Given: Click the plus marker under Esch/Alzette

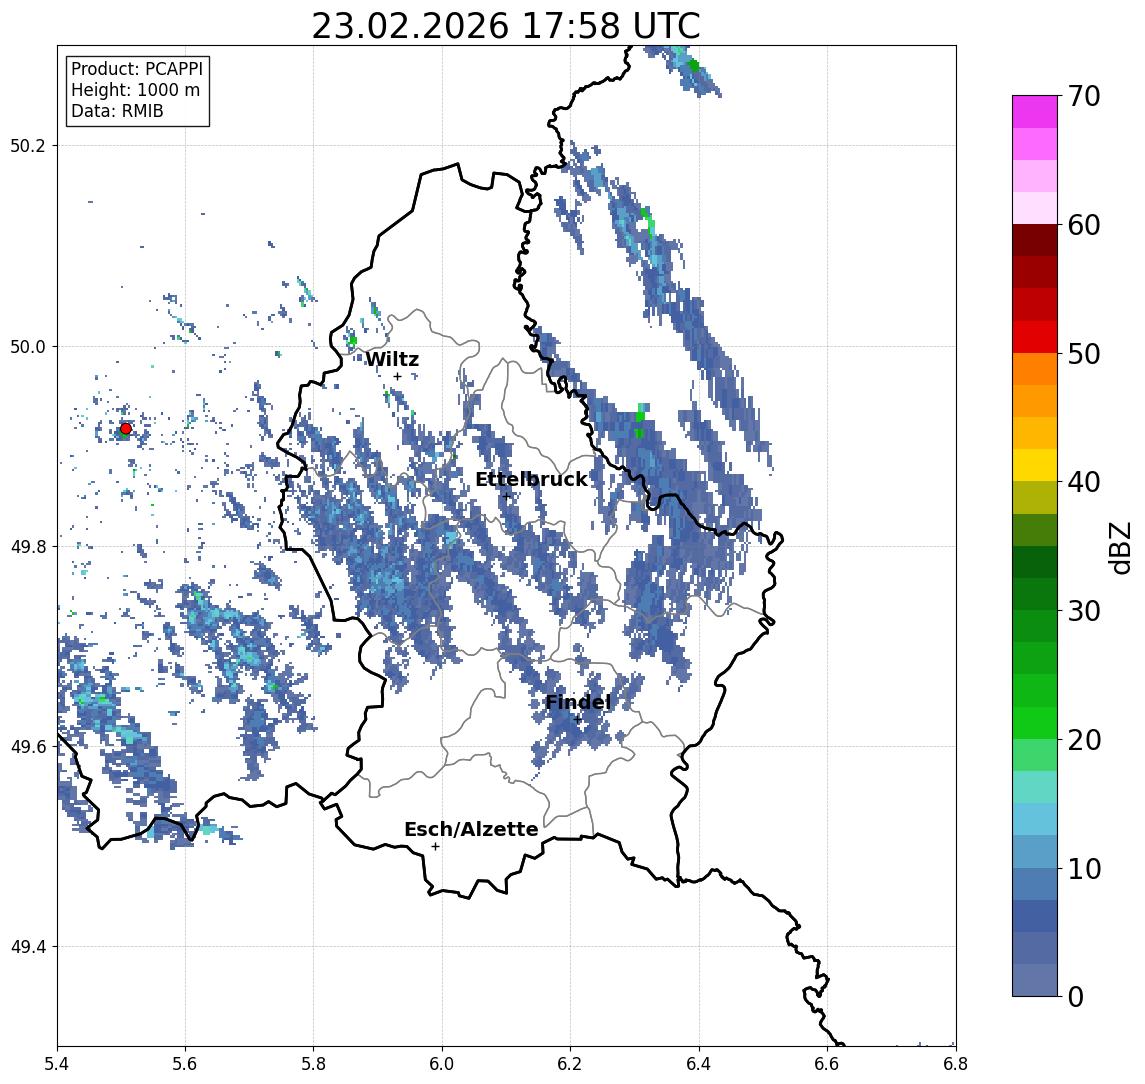Looking at the screenshot, I should coord(435,847).
